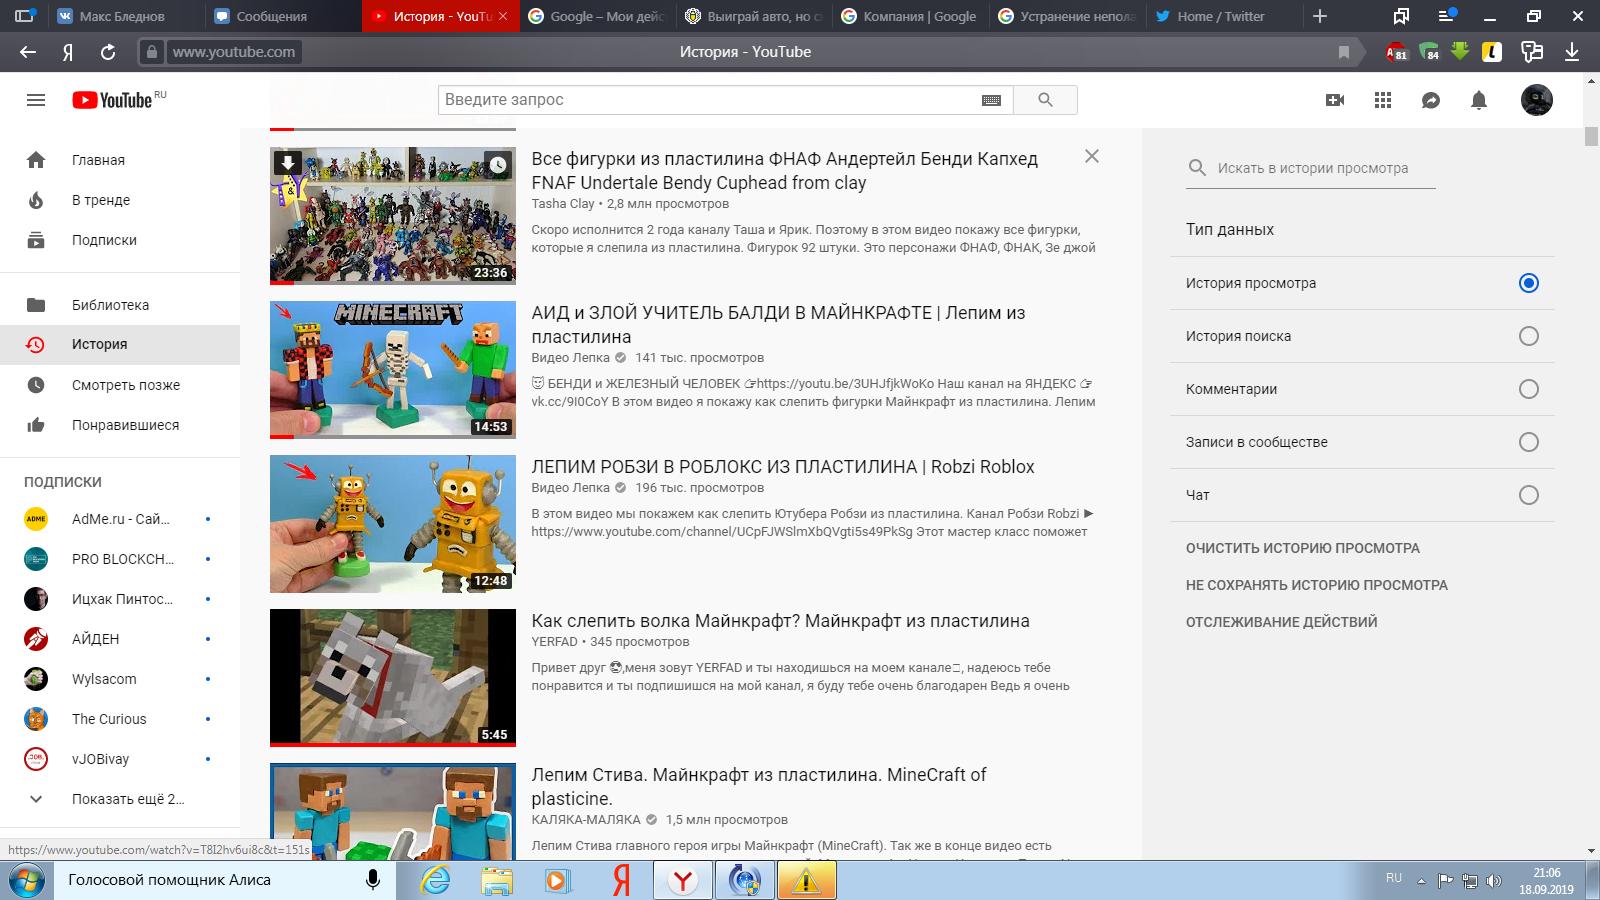
Task: Expand Показать ещё subscriptions list
Action: coord(120,799)
